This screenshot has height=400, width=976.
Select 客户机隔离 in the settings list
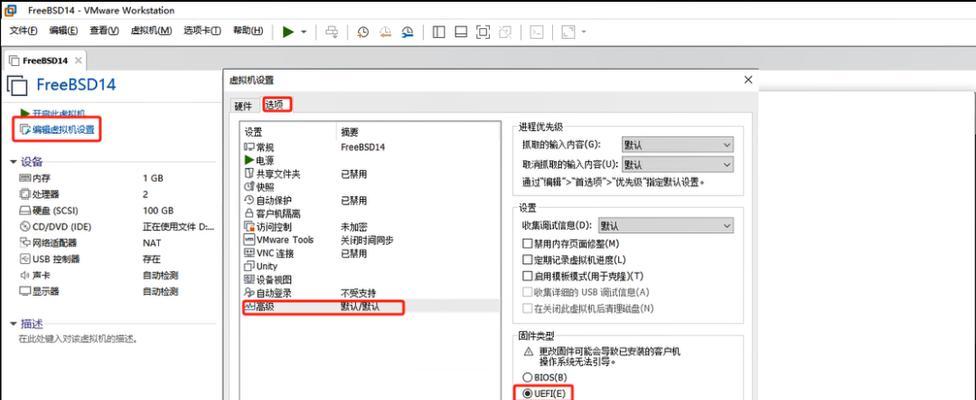[370, 213]
